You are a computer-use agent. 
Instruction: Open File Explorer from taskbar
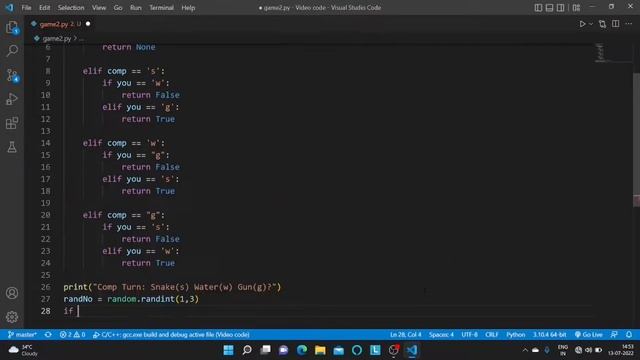320,350
